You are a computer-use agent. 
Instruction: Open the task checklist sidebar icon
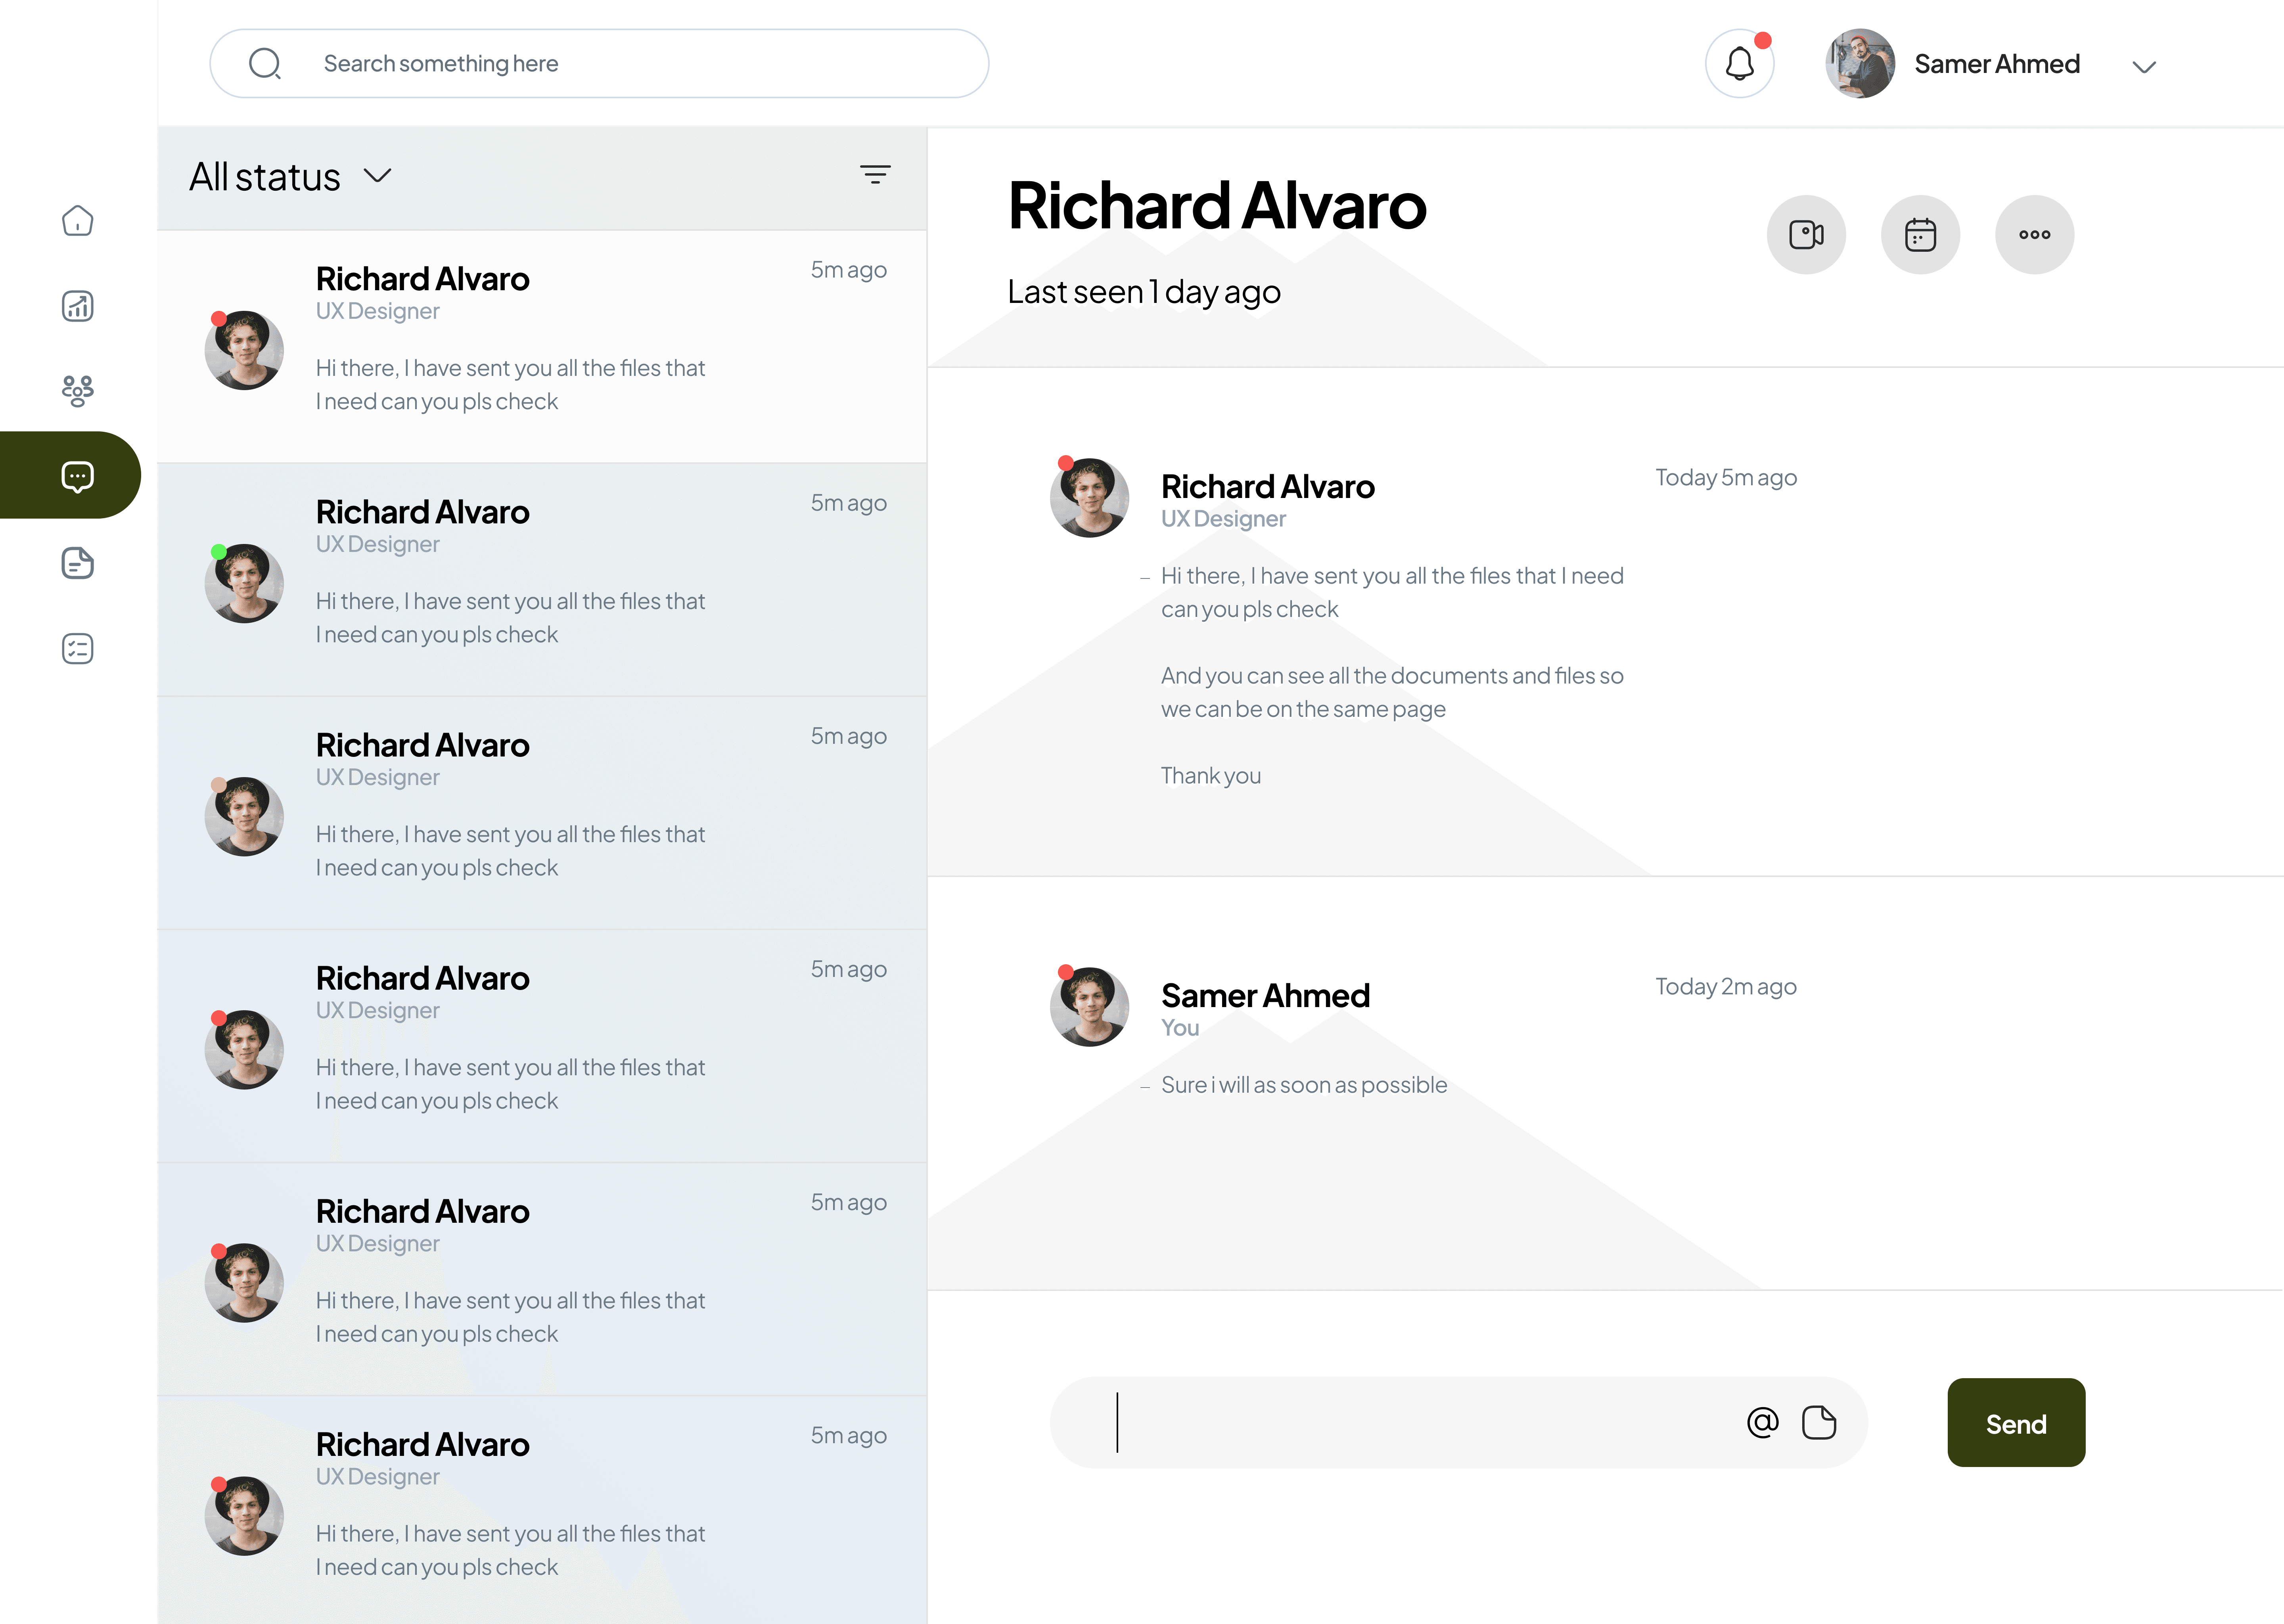[x=77, y=649]
